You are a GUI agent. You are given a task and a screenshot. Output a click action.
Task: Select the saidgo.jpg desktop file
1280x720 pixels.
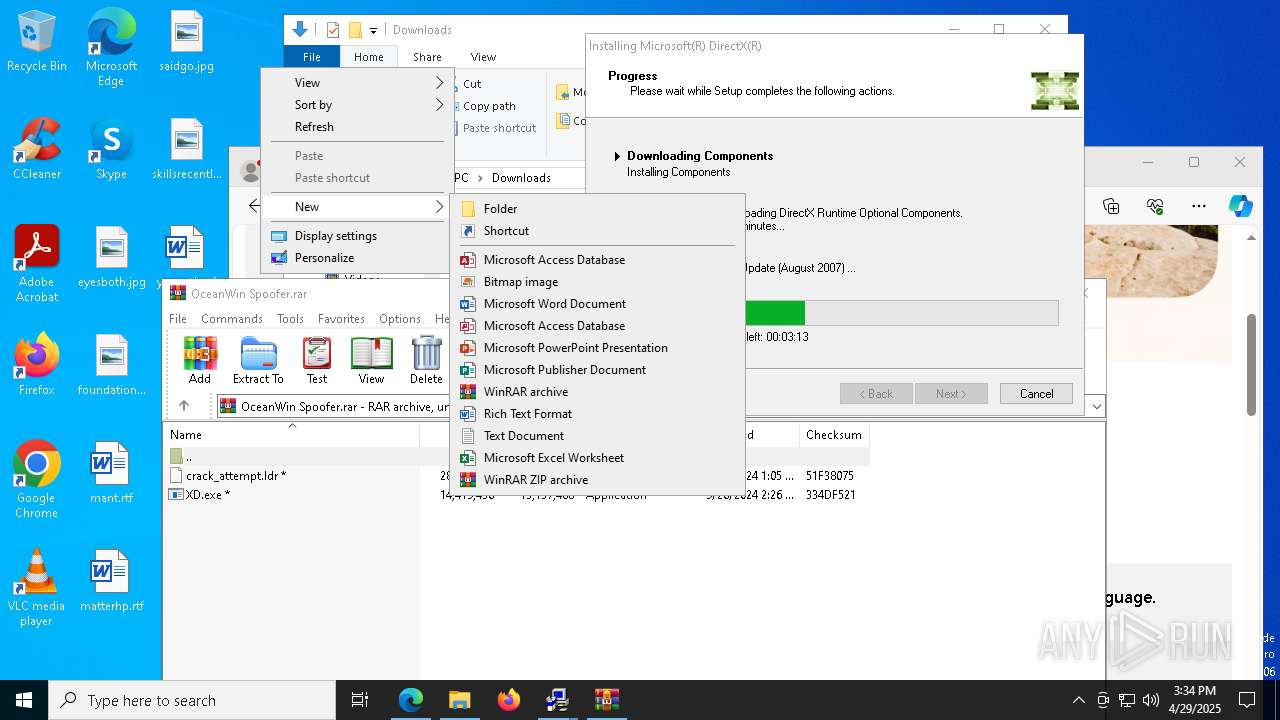coord(187,42)
